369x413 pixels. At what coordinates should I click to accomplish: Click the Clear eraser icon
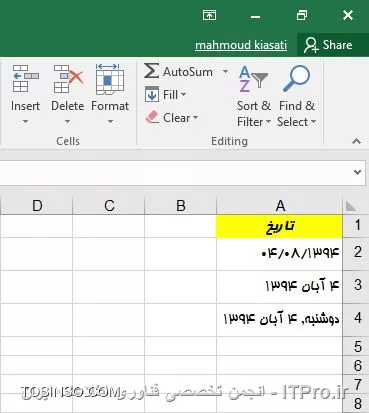pos(152,117)
